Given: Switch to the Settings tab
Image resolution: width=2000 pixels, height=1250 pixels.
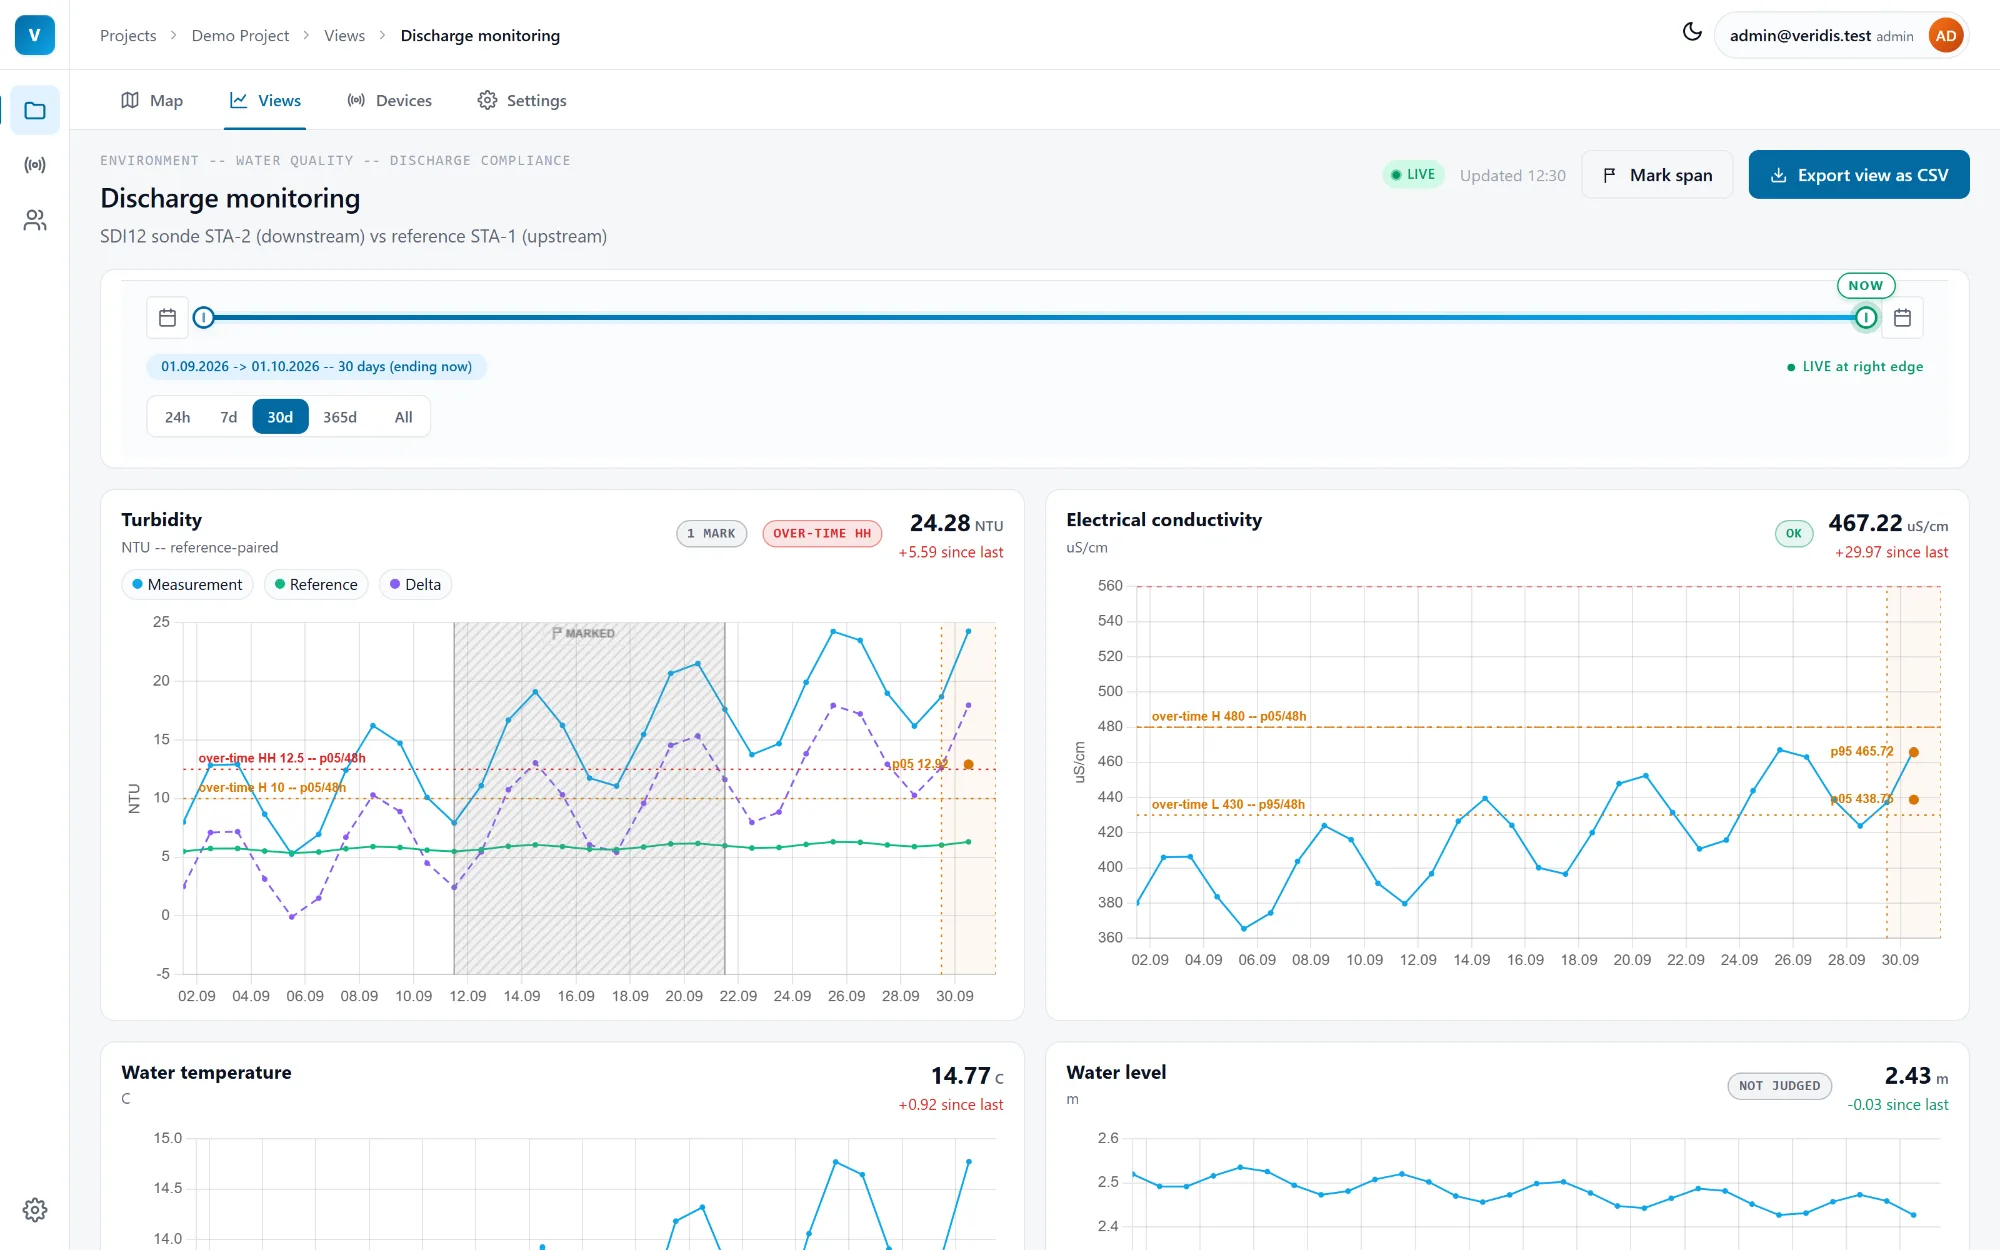Looking at the screenshot, I should [522, 100].
